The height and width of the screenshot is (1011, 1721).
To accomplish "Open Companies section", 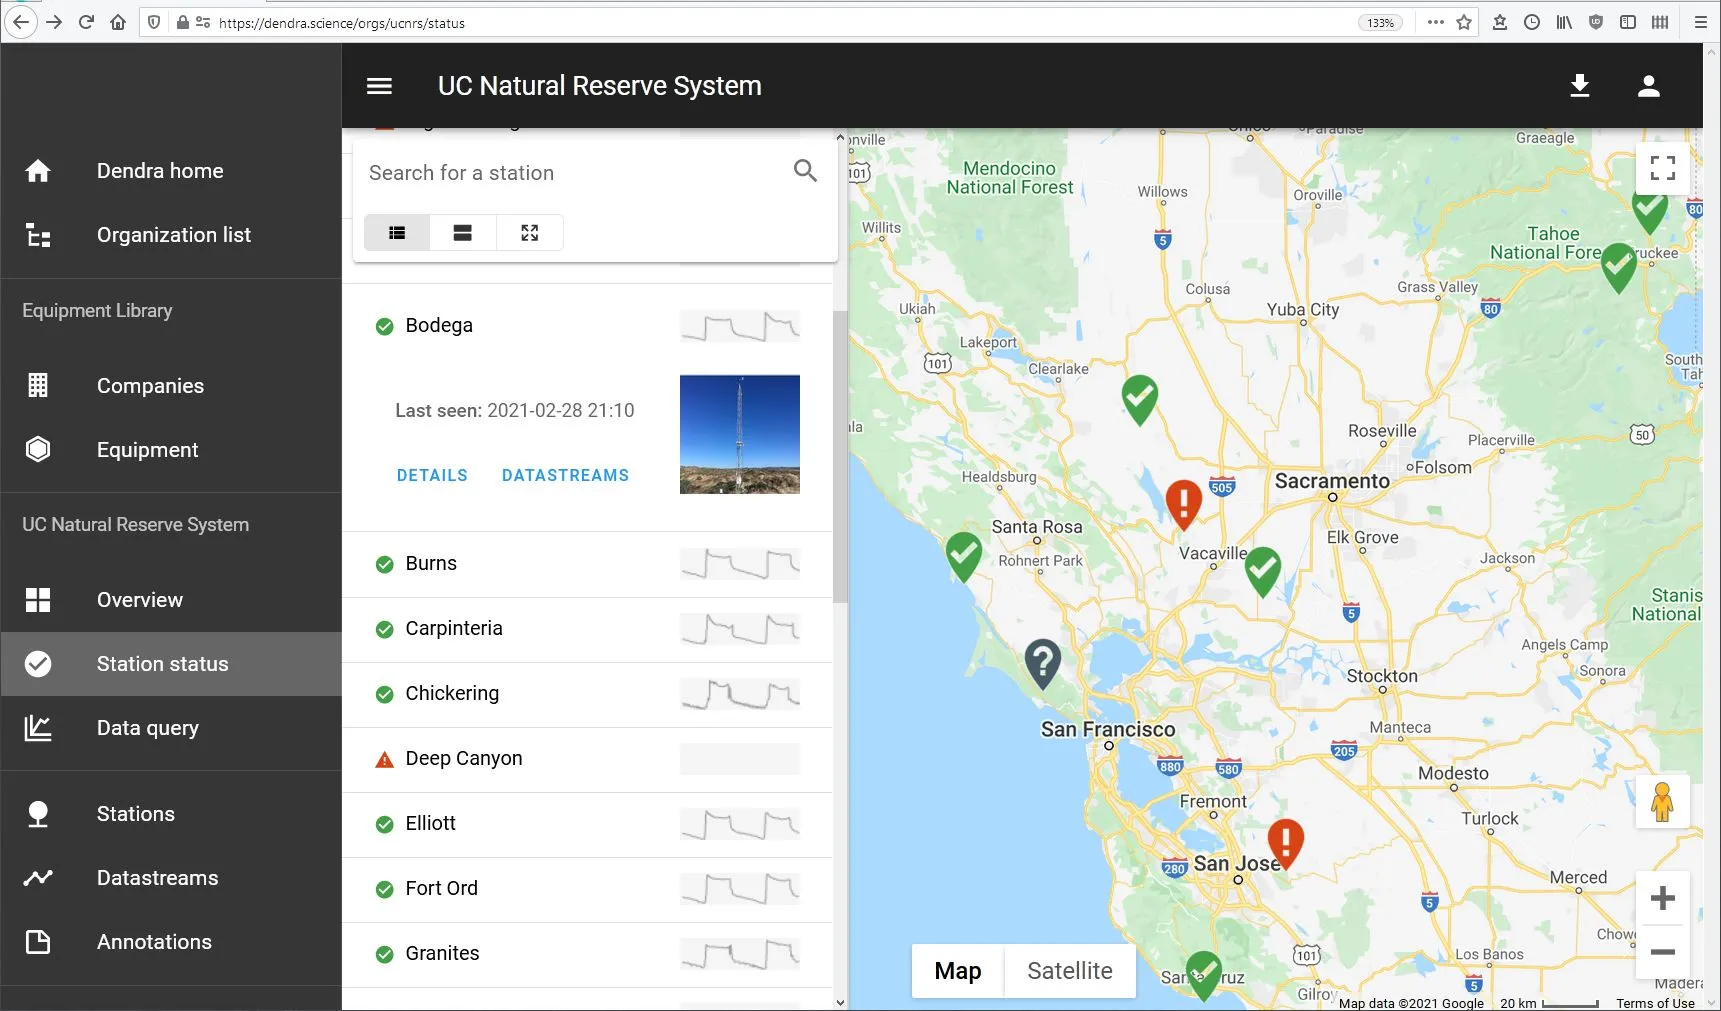I will pos(171,386).
